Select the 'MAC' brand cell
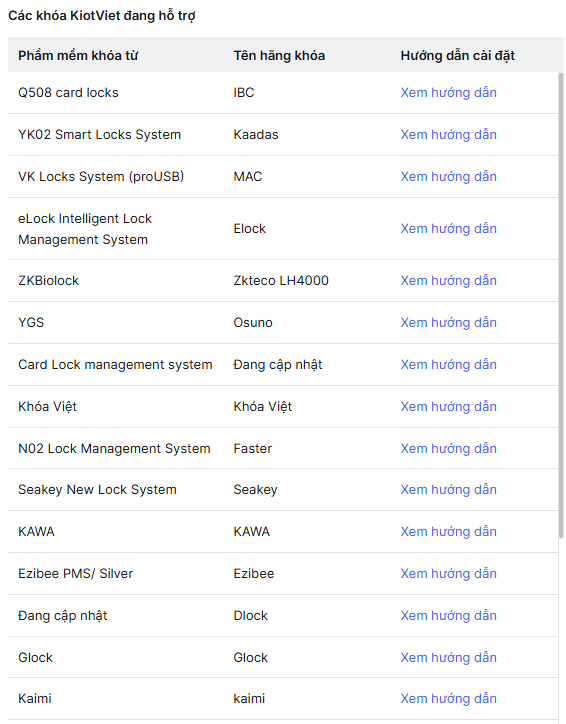Viewport: 566px width, 724px height. 248,177
